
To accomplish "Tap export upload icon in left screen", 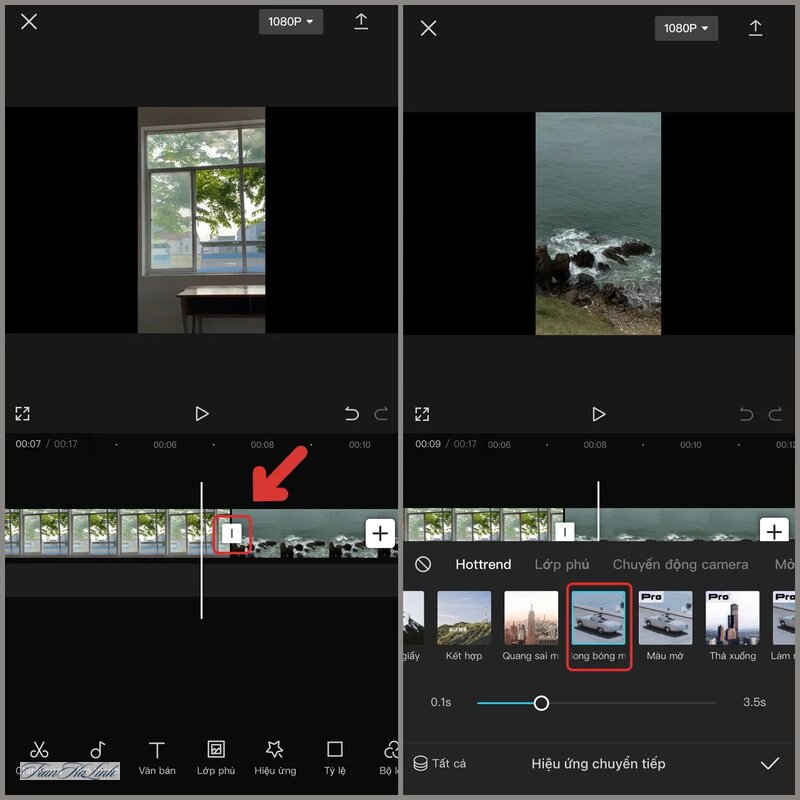I will coord(361,21).
